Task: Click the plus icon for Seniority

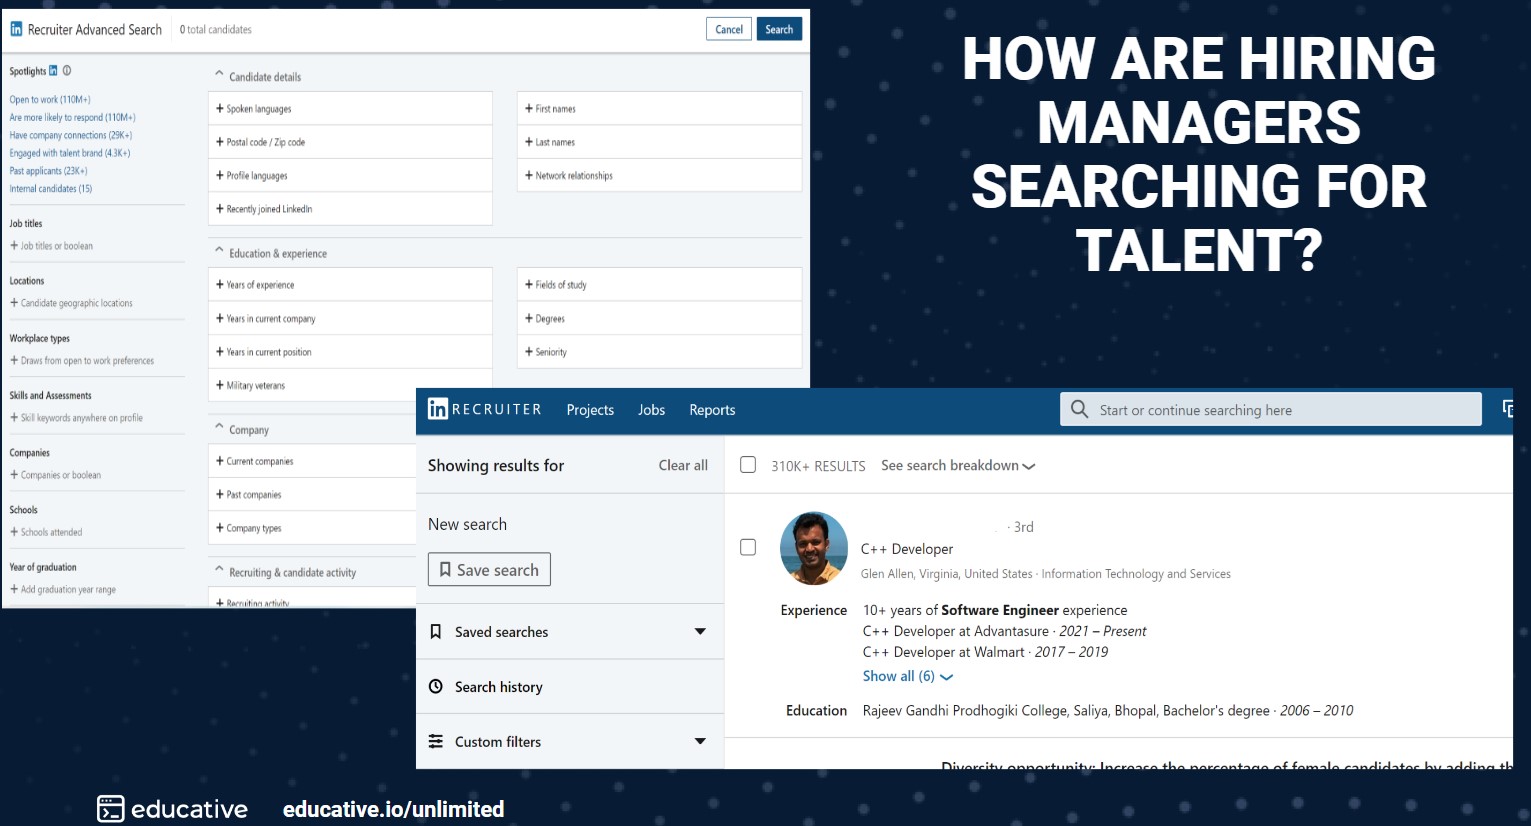Action: tap(529, 352)
